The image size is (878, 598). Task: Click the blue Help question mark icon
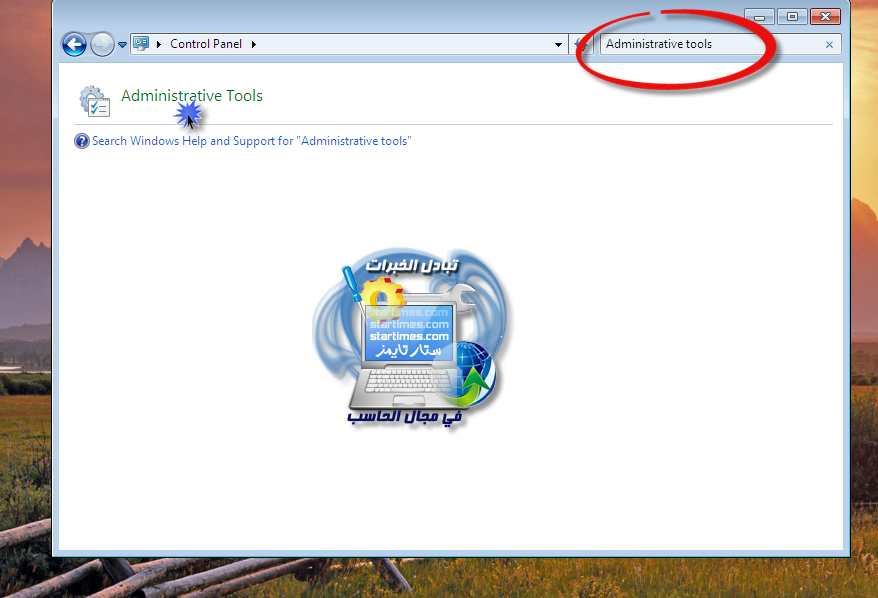click(82, 141)
